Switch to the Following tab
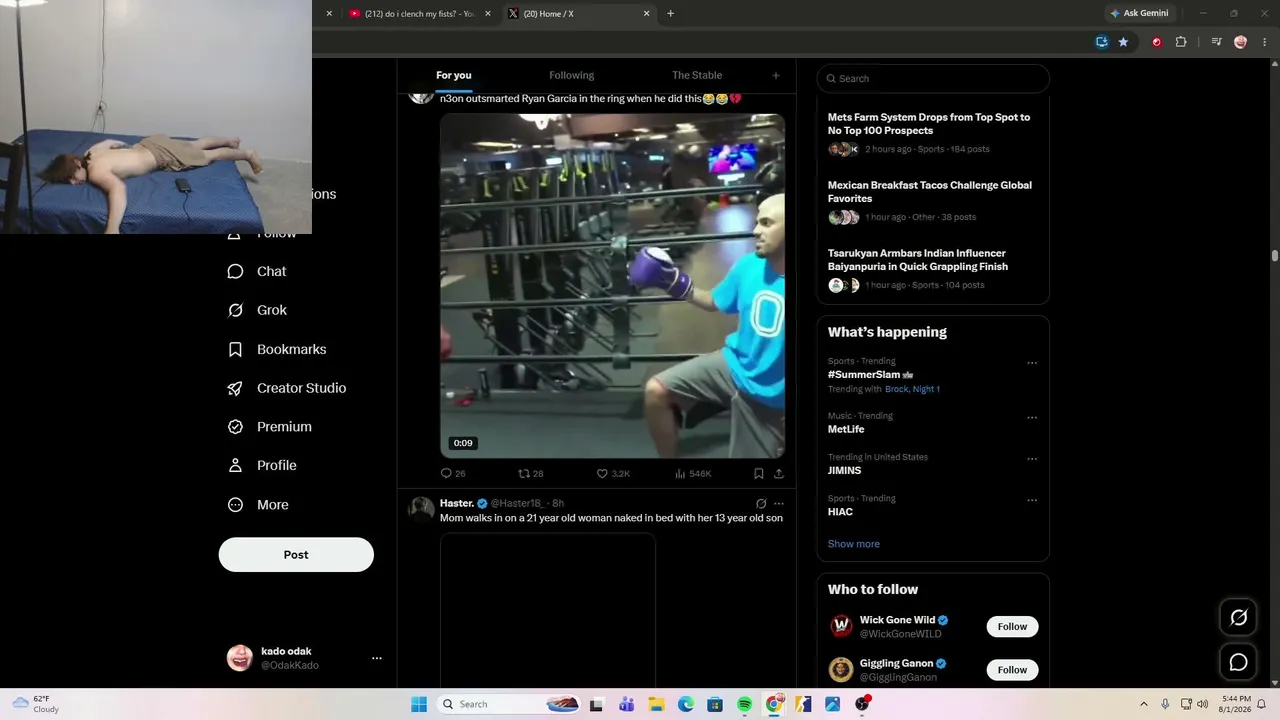This screenshot has height=720, width=1280. click(571, 75)
